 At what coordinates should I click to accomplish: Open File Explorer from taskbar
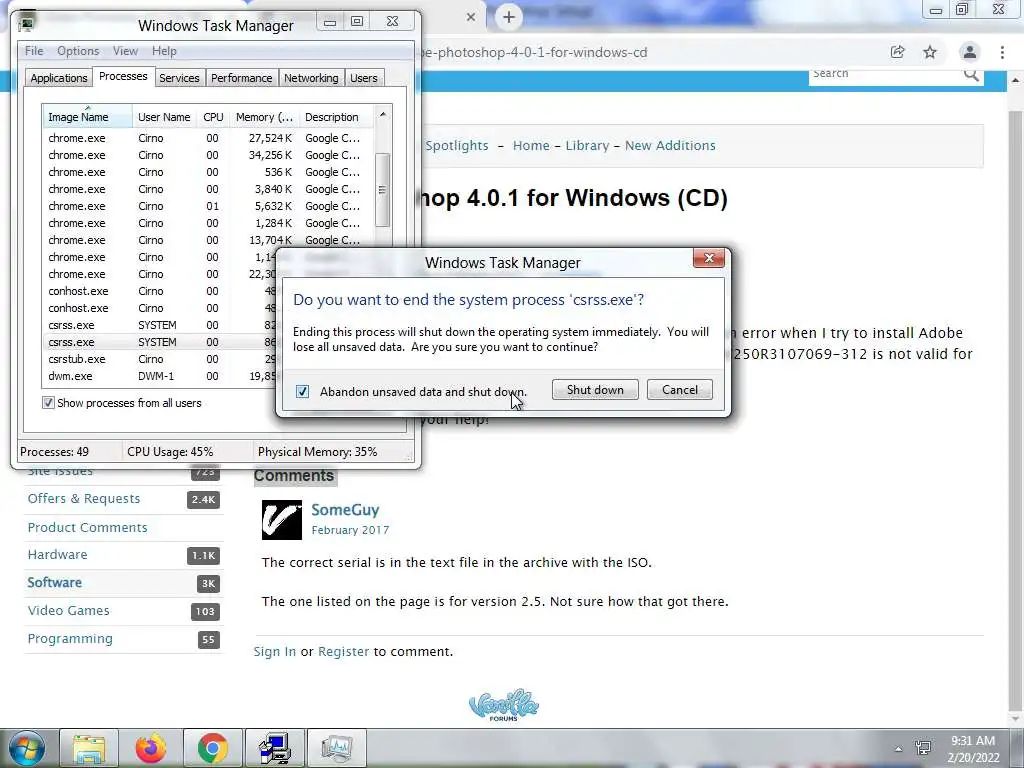pos(89,748)
